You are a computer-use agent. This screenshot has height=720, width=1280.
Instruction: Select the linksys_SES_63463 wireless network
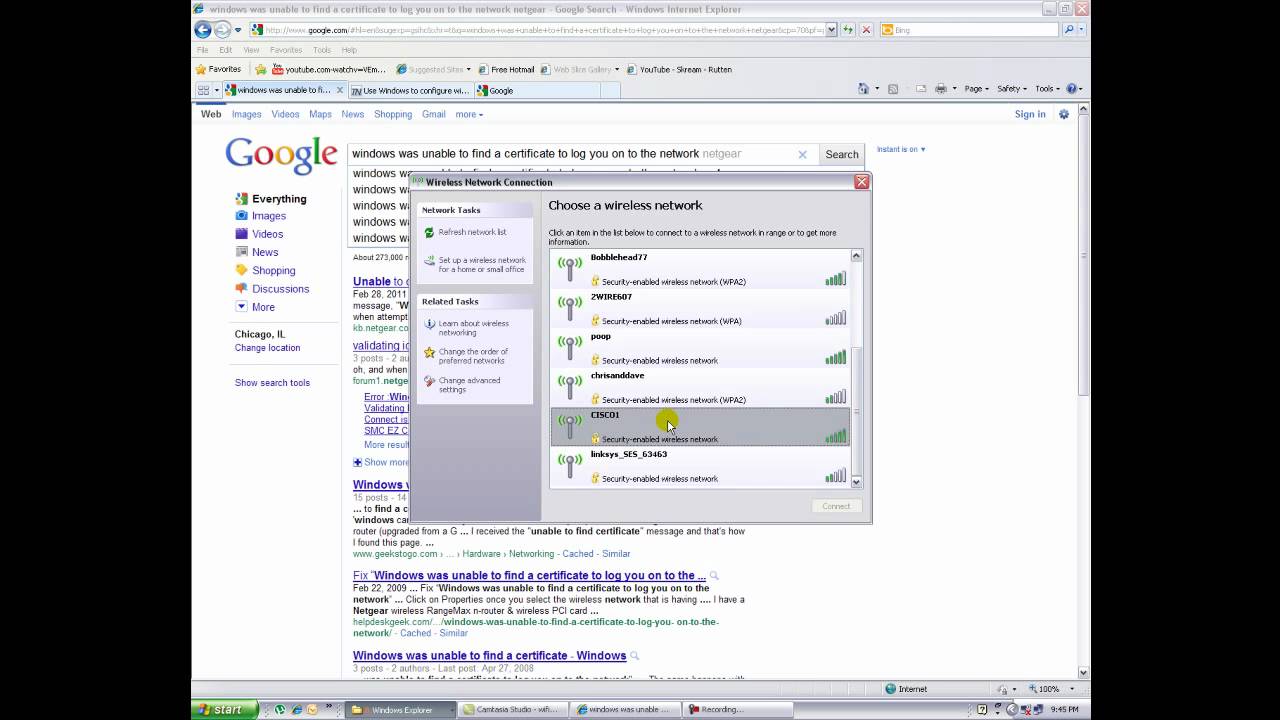click(700, 466)
